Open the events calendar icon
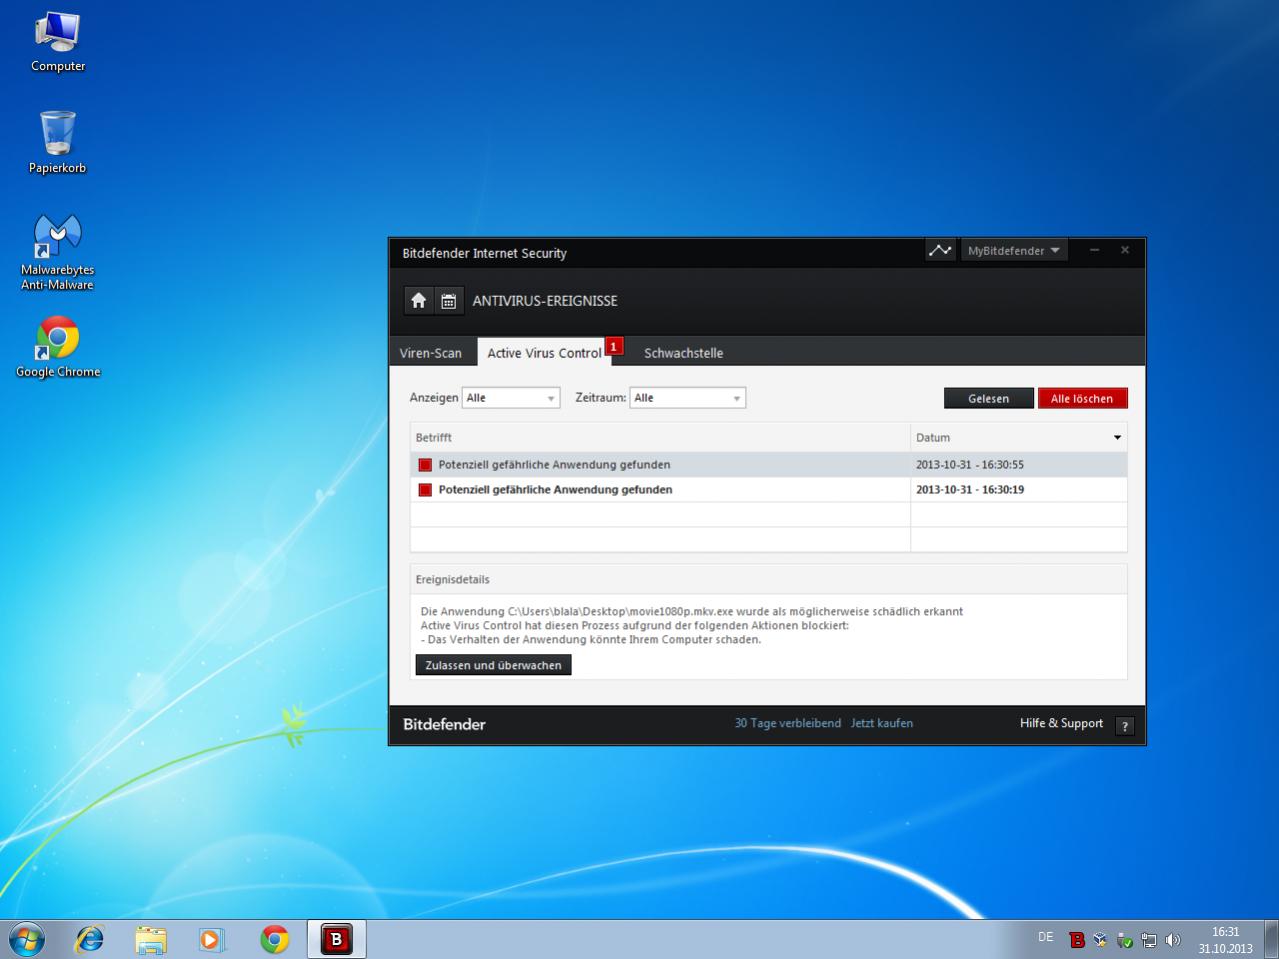This screenshot has width=1279, height=959. point(449,301)
